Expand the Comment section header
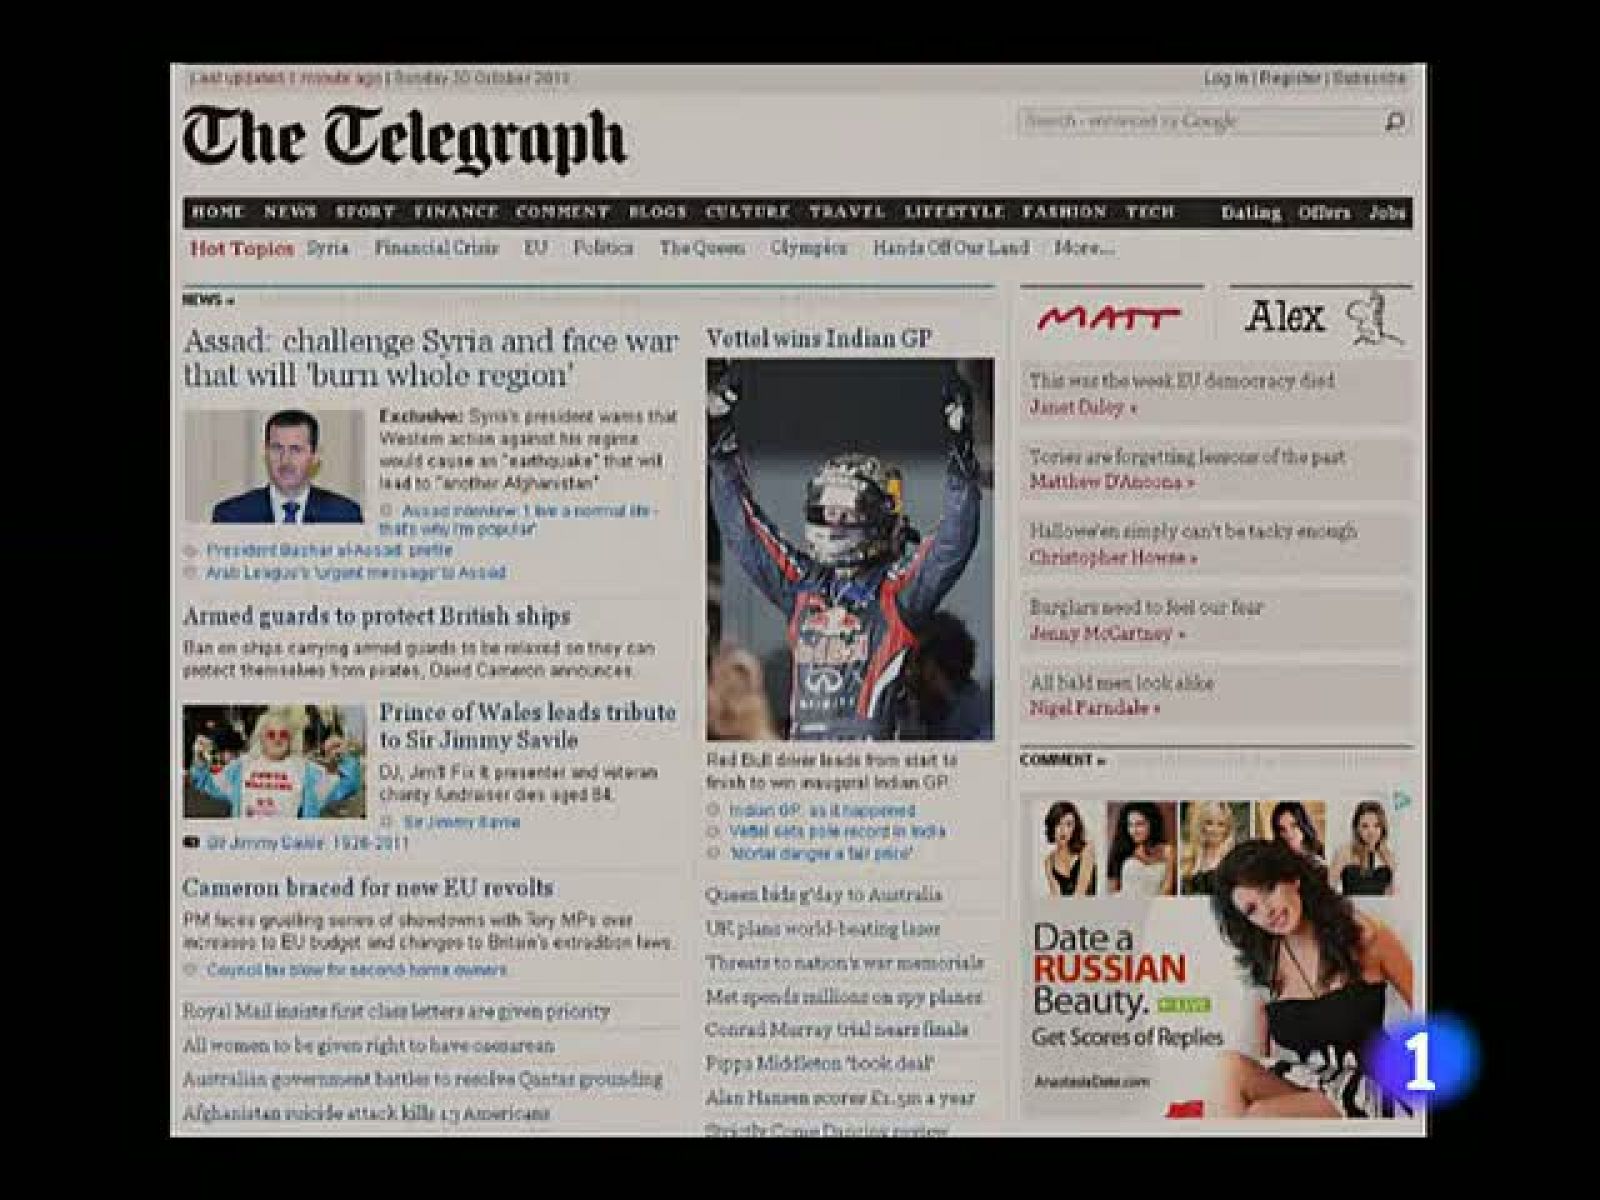The image size is (1600, 1200). pos(1061,760)
